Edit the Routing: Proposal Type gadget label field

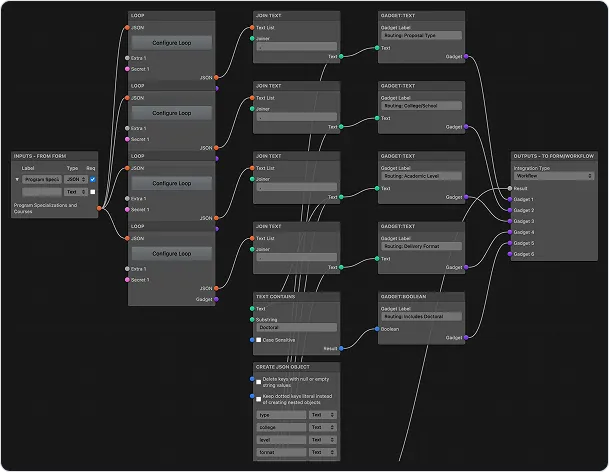tap(421, 35)
